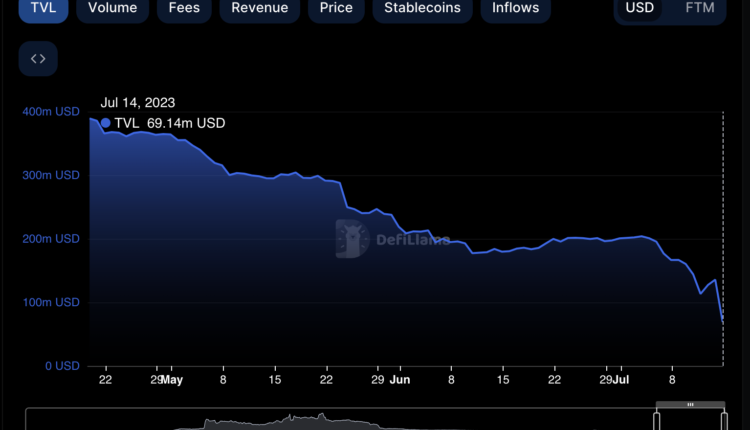Screen dimensions: 750x430
Task: Toggle the TVL chart metric
Action: click(x=43, y=8)
